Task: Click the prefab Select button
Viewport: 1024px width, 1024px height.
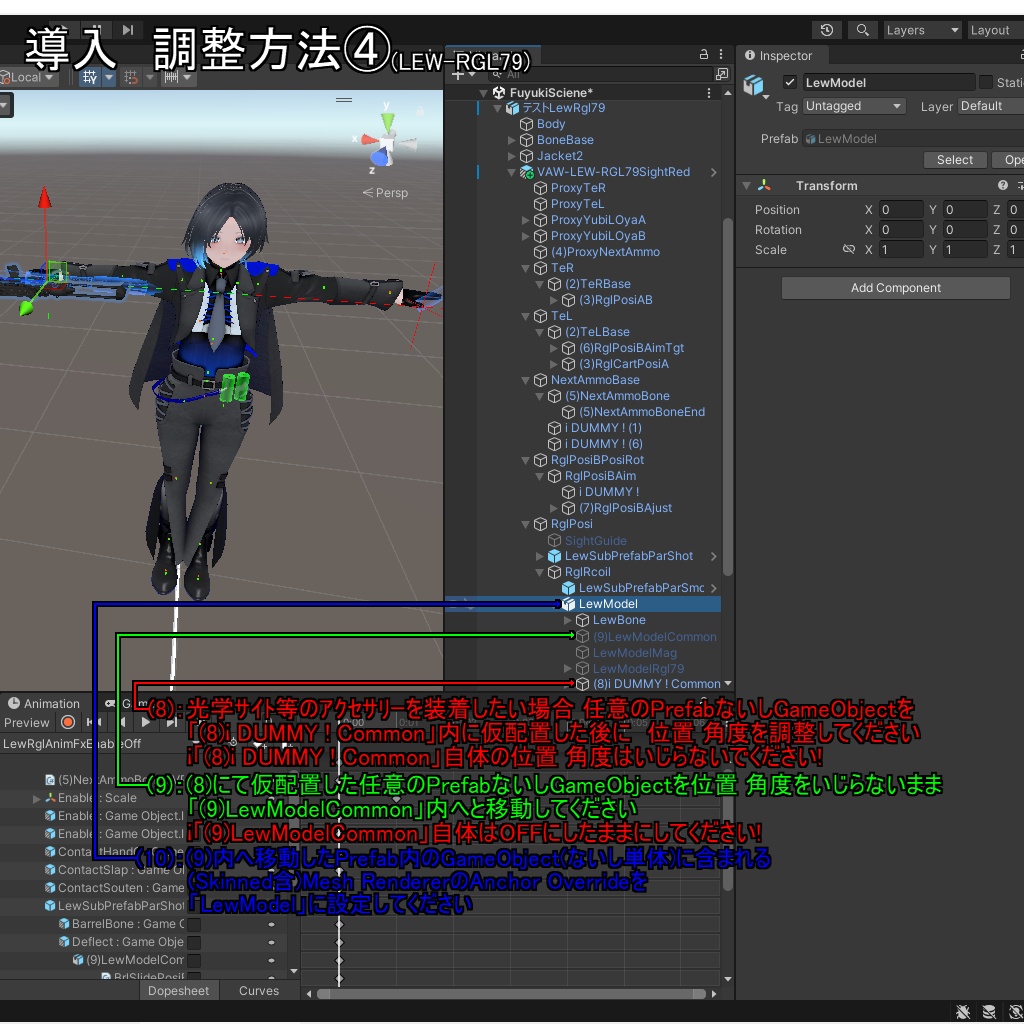Action: pyautogui.click(x=955, y=160)
